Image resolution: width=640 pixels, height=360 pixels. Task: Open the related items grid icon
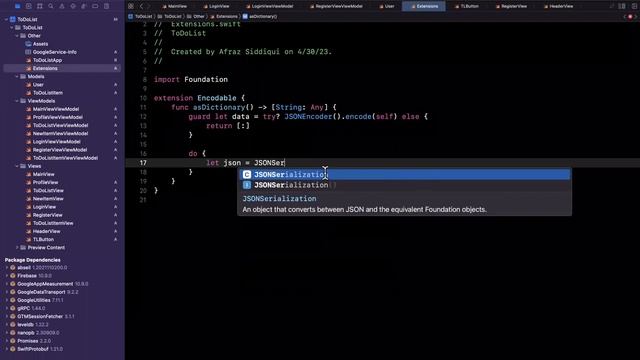pyautogui.click(x=131, y=6)
